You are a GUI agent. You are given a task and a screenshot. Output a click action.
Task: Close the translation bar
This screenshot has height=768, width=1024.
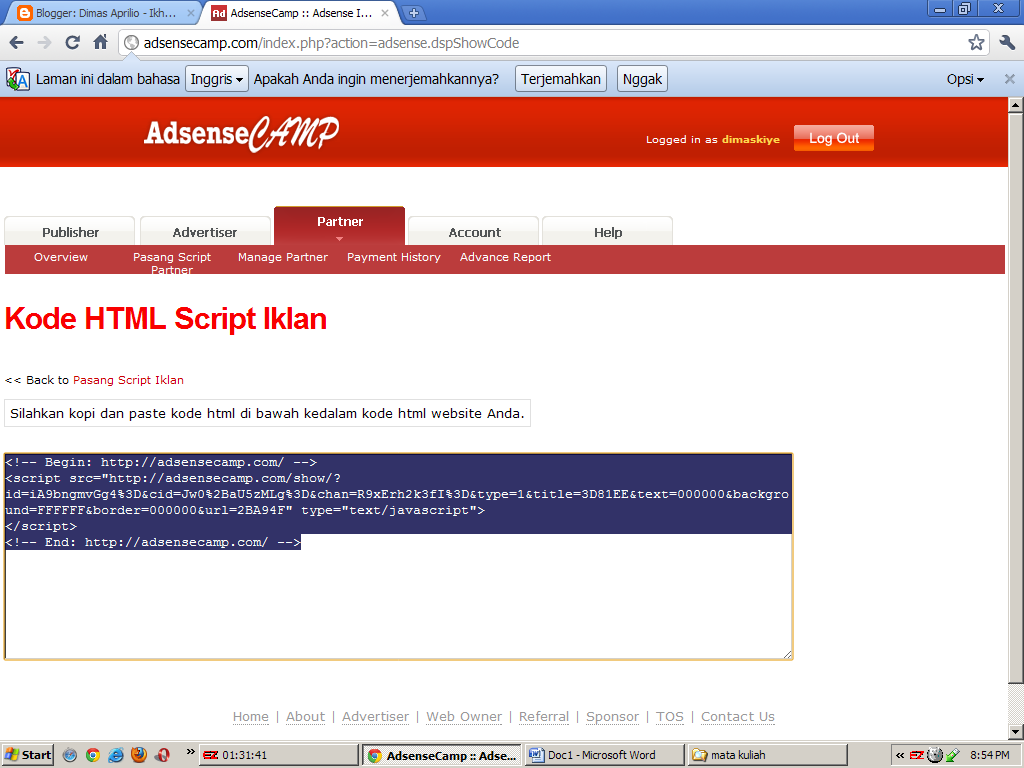tap(1009, 79)
